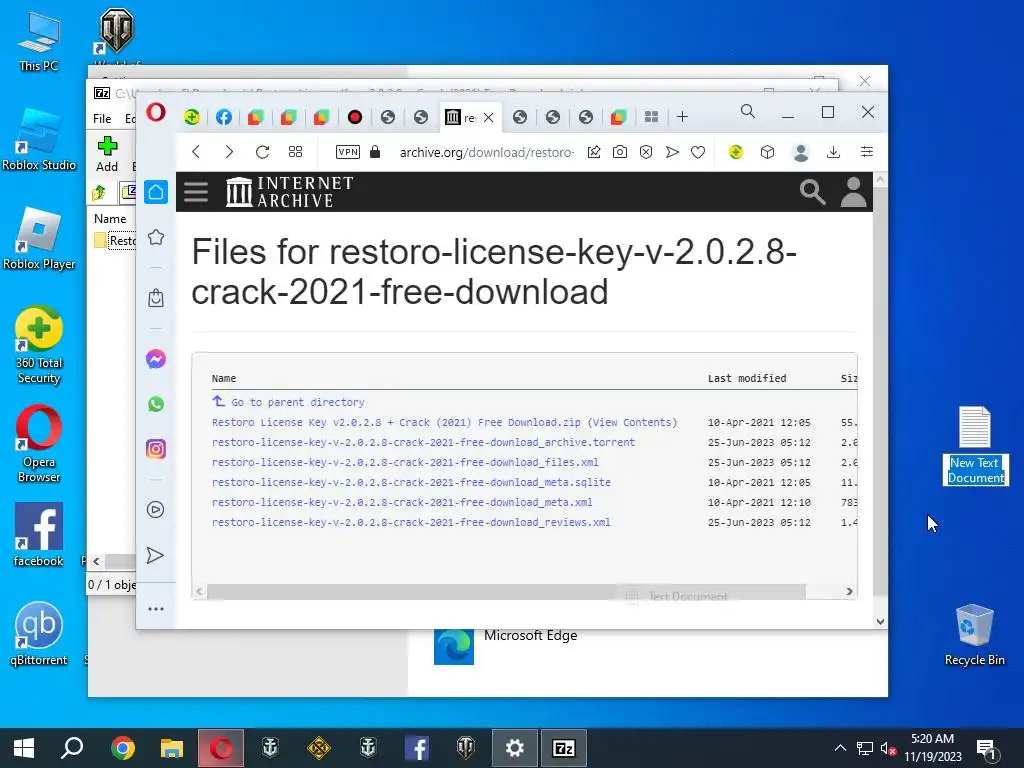Switch to the red record-dot tab
Viewport: 1024px width, 768px height.
click(x=355, y=117)
